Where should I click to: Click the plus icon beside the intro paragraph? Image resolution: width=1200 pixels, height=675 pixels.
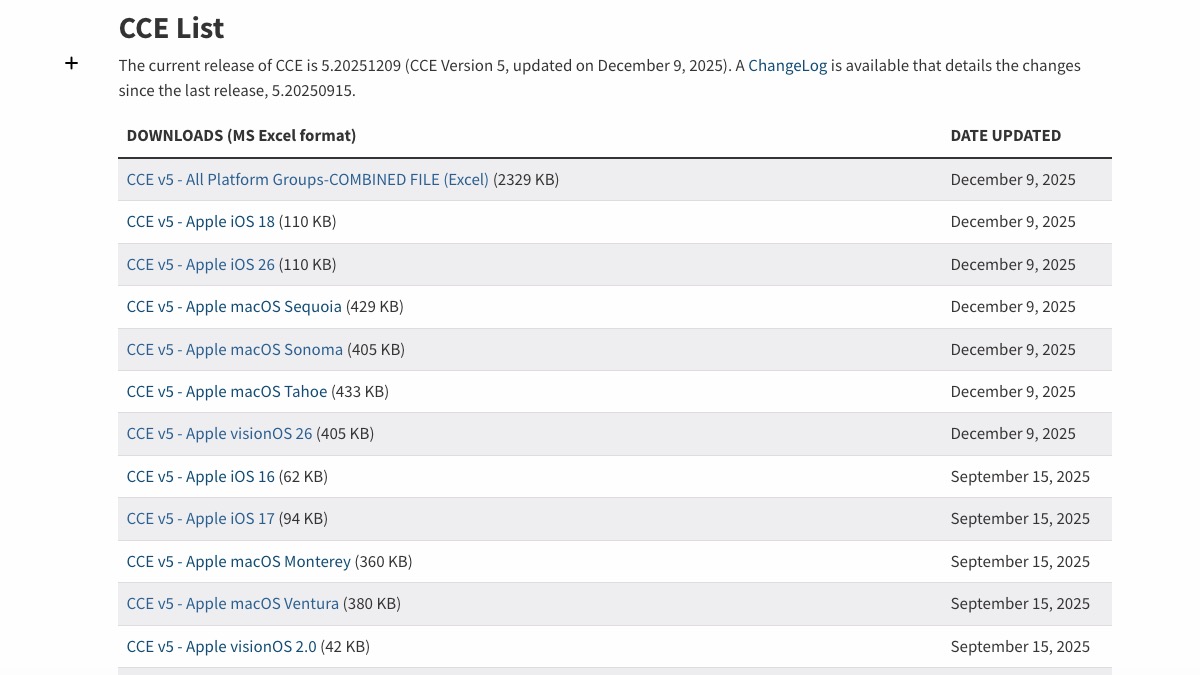point(71,63)
